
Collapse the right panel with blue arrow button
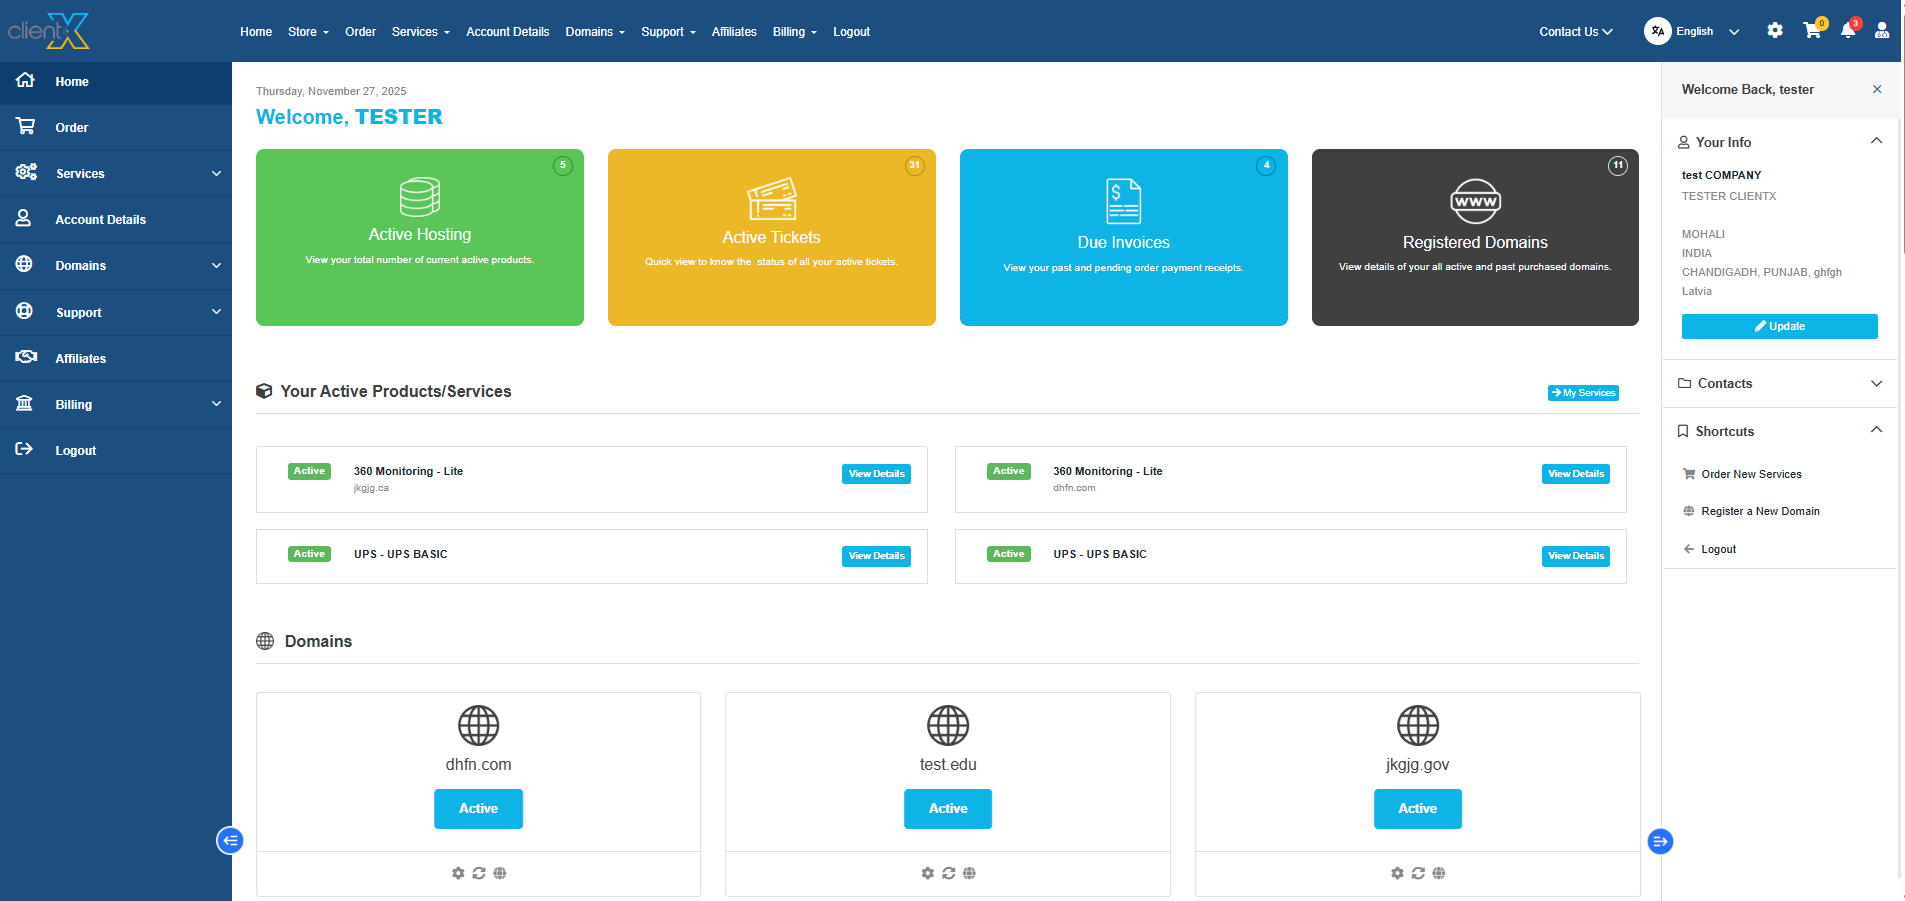[1660, 841]
